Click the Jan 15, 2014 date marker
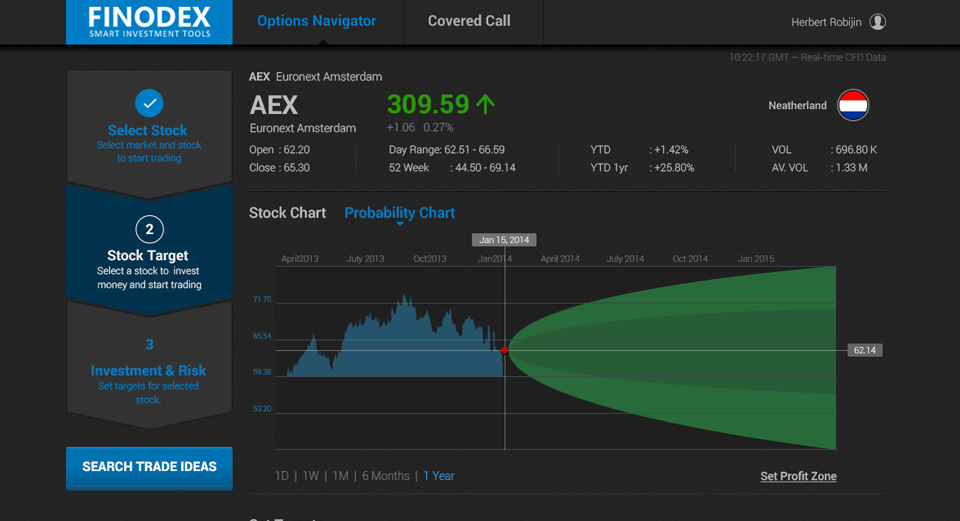 [504, 240]
